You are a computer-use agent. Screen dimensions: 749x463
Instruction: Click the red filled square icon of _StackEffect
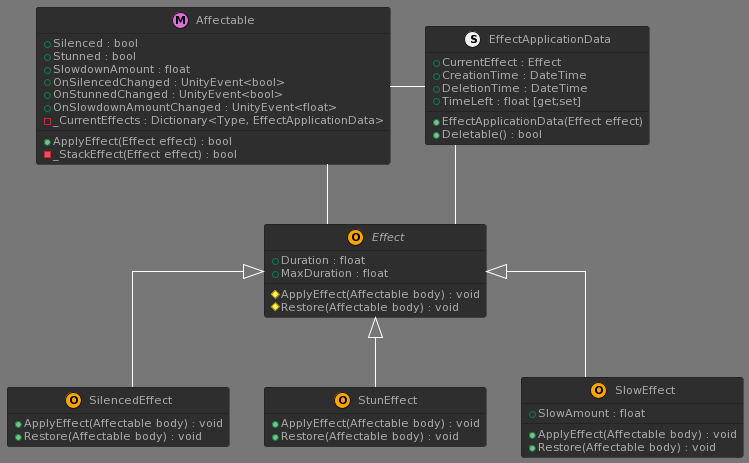point(47,154)
